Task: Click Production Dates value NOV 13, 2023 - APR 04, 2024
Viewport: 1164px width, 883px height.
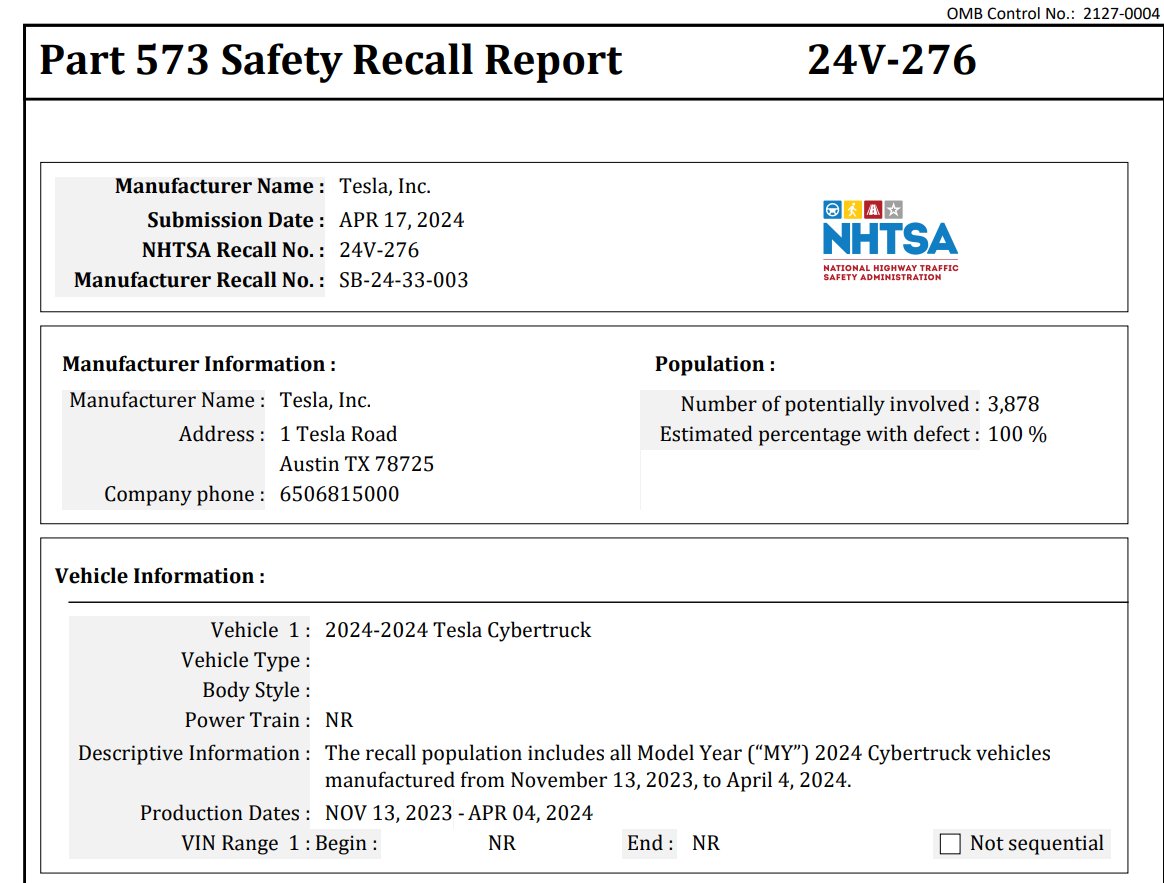Action: click(459, 813)
